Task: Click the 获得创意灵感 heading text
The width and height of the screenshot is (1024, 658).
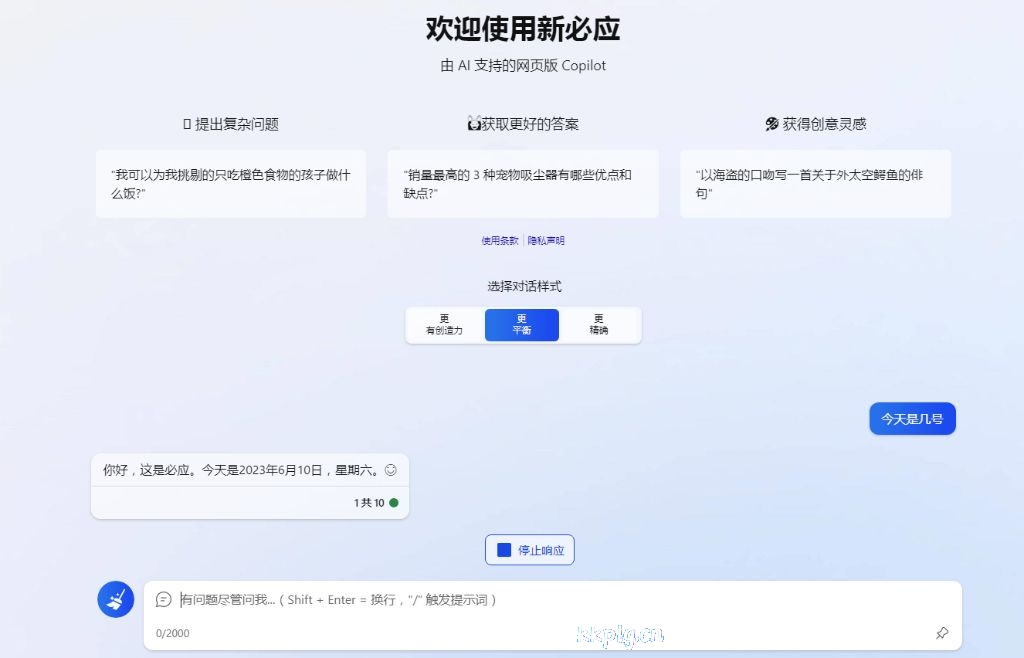Action: pos(824,124)
